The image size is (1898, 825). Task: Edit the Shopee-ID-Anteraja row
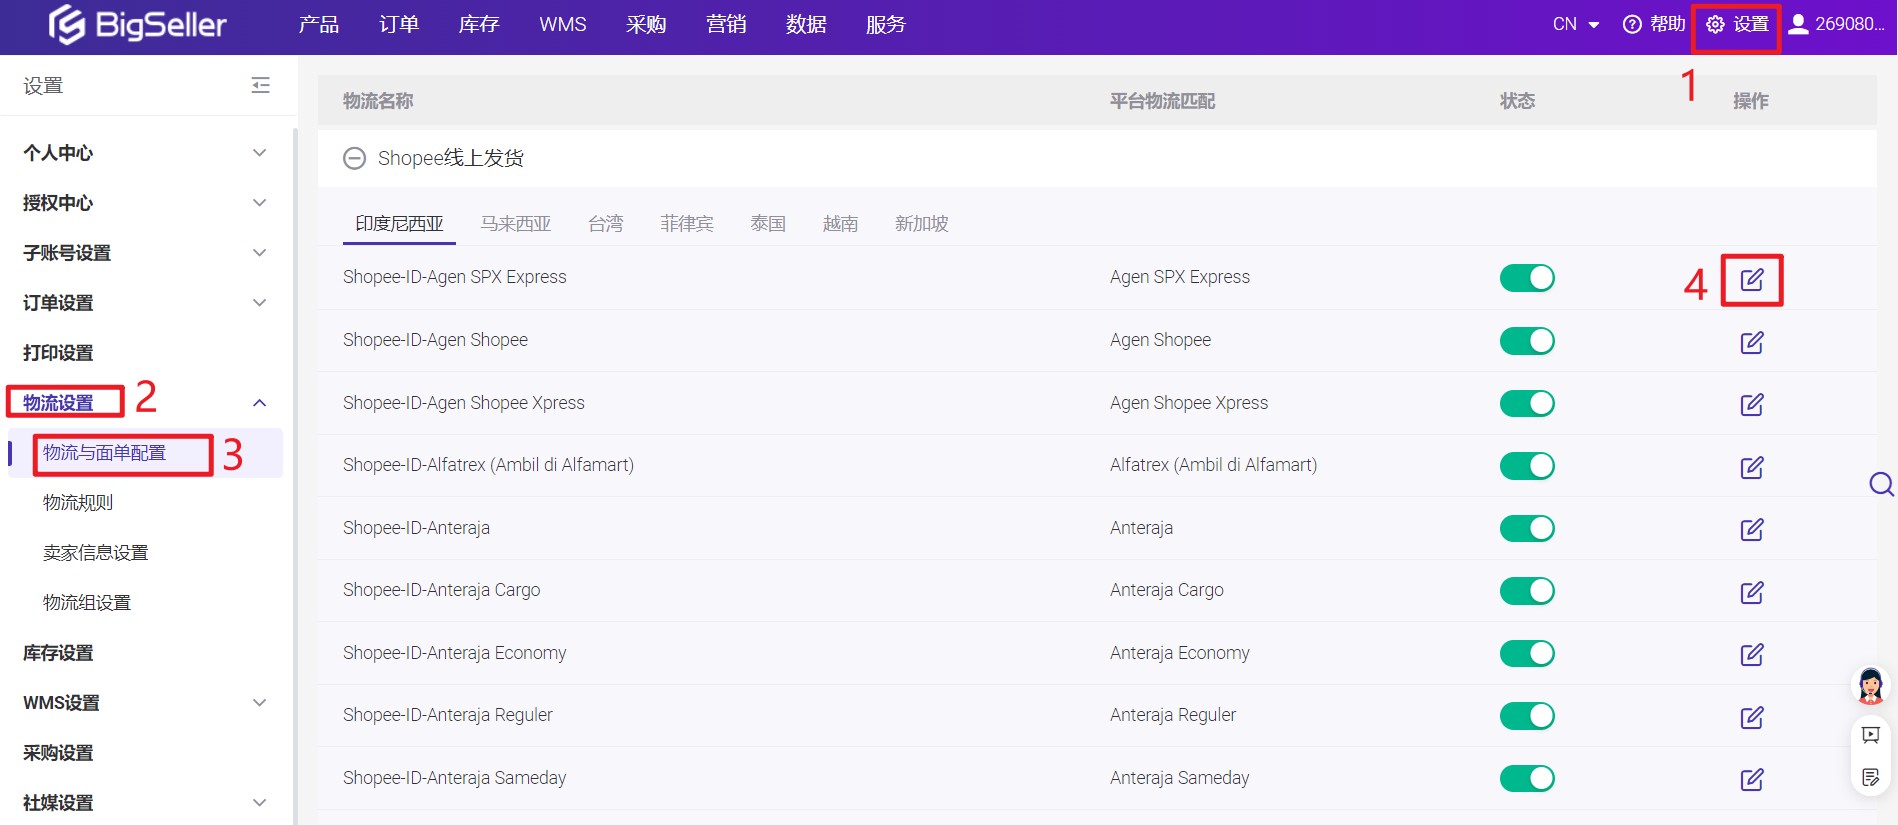pyautogui.click(x=1752, y=530)
